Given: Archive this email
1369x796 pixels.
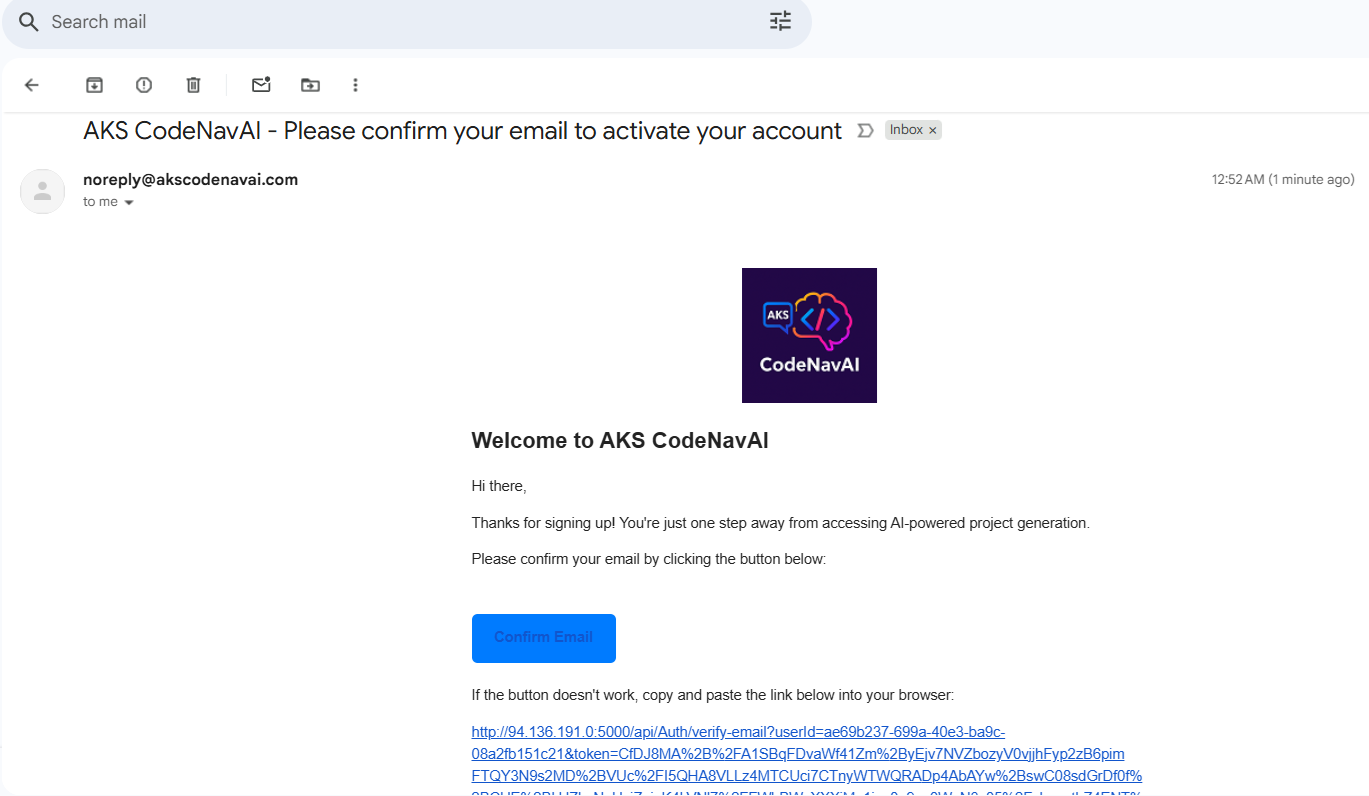Looking at the screenshot, I should pos(94,85).
